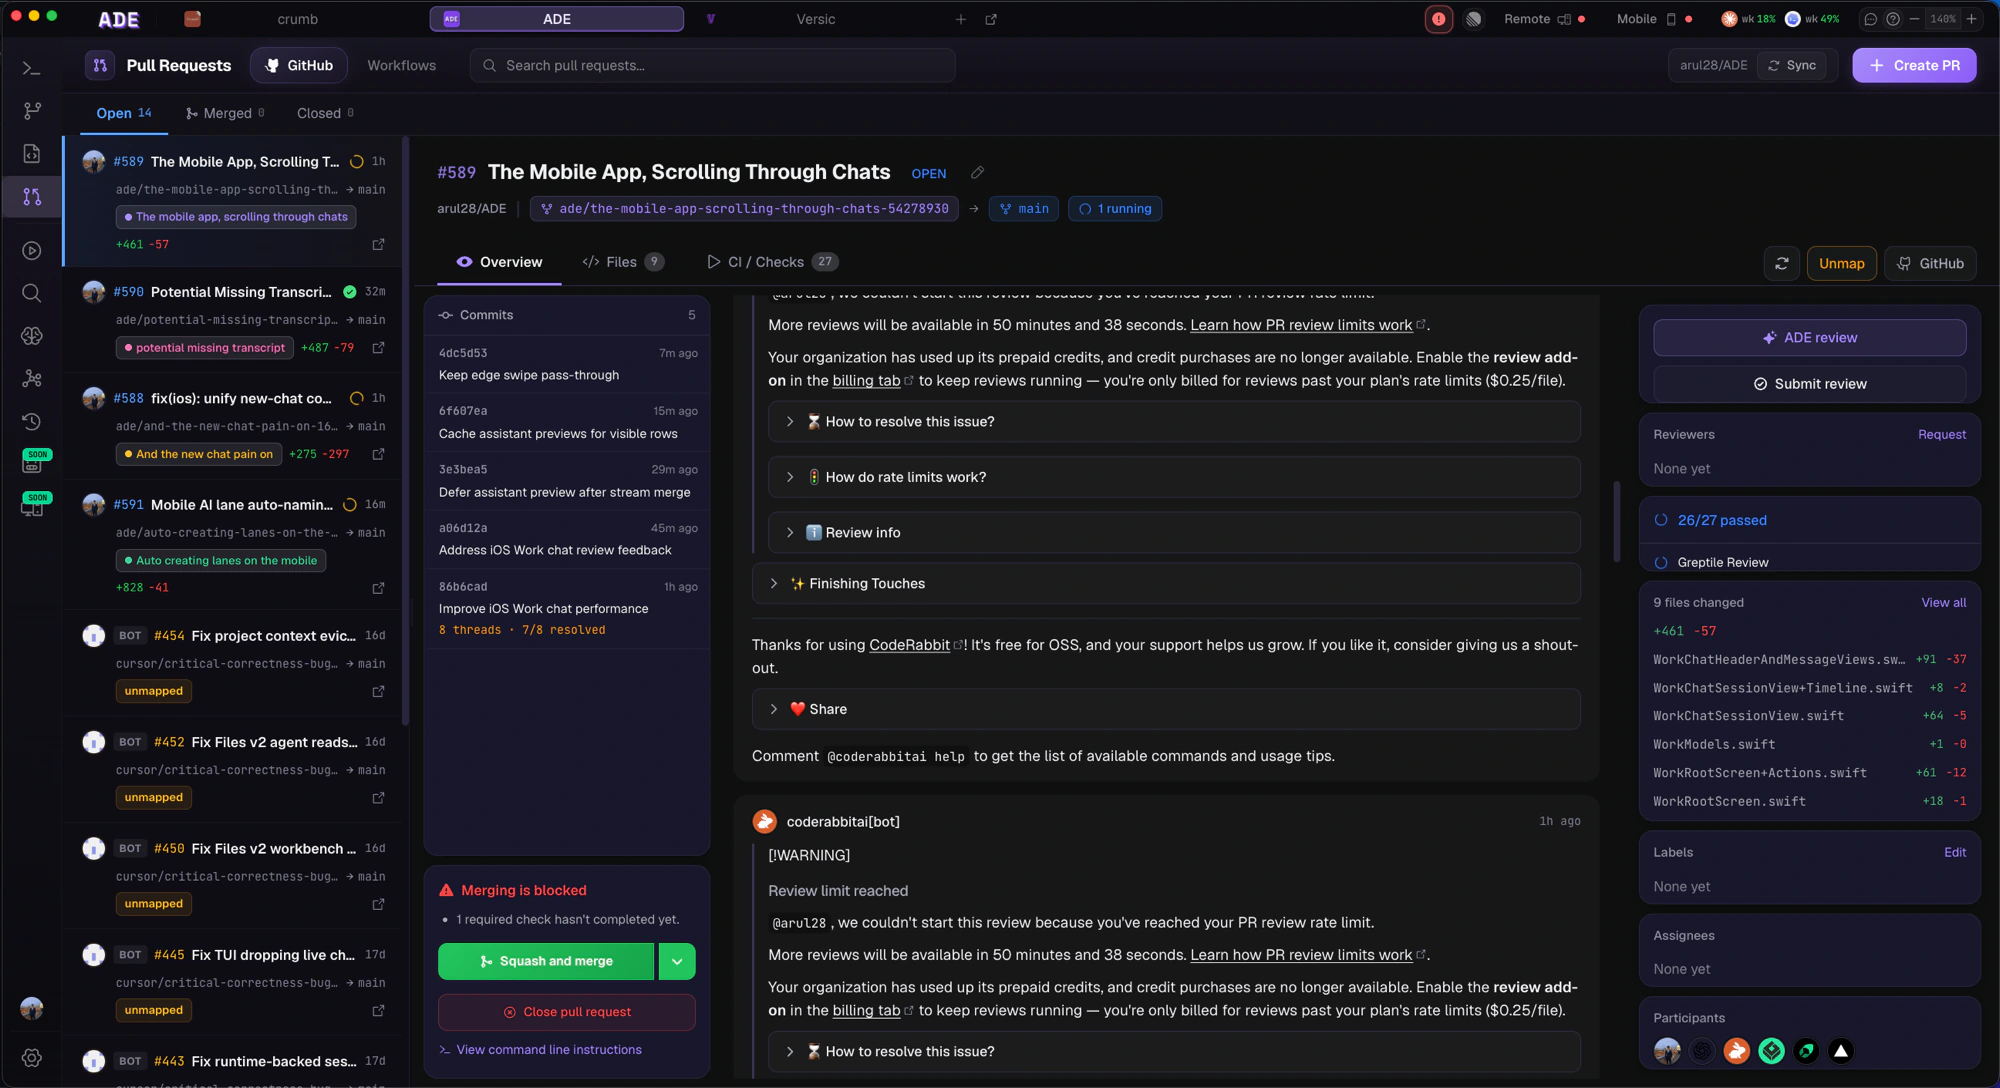Open the git branch graph sidebar icon
Screen dimensions: 2000x1088
[32, 111]
